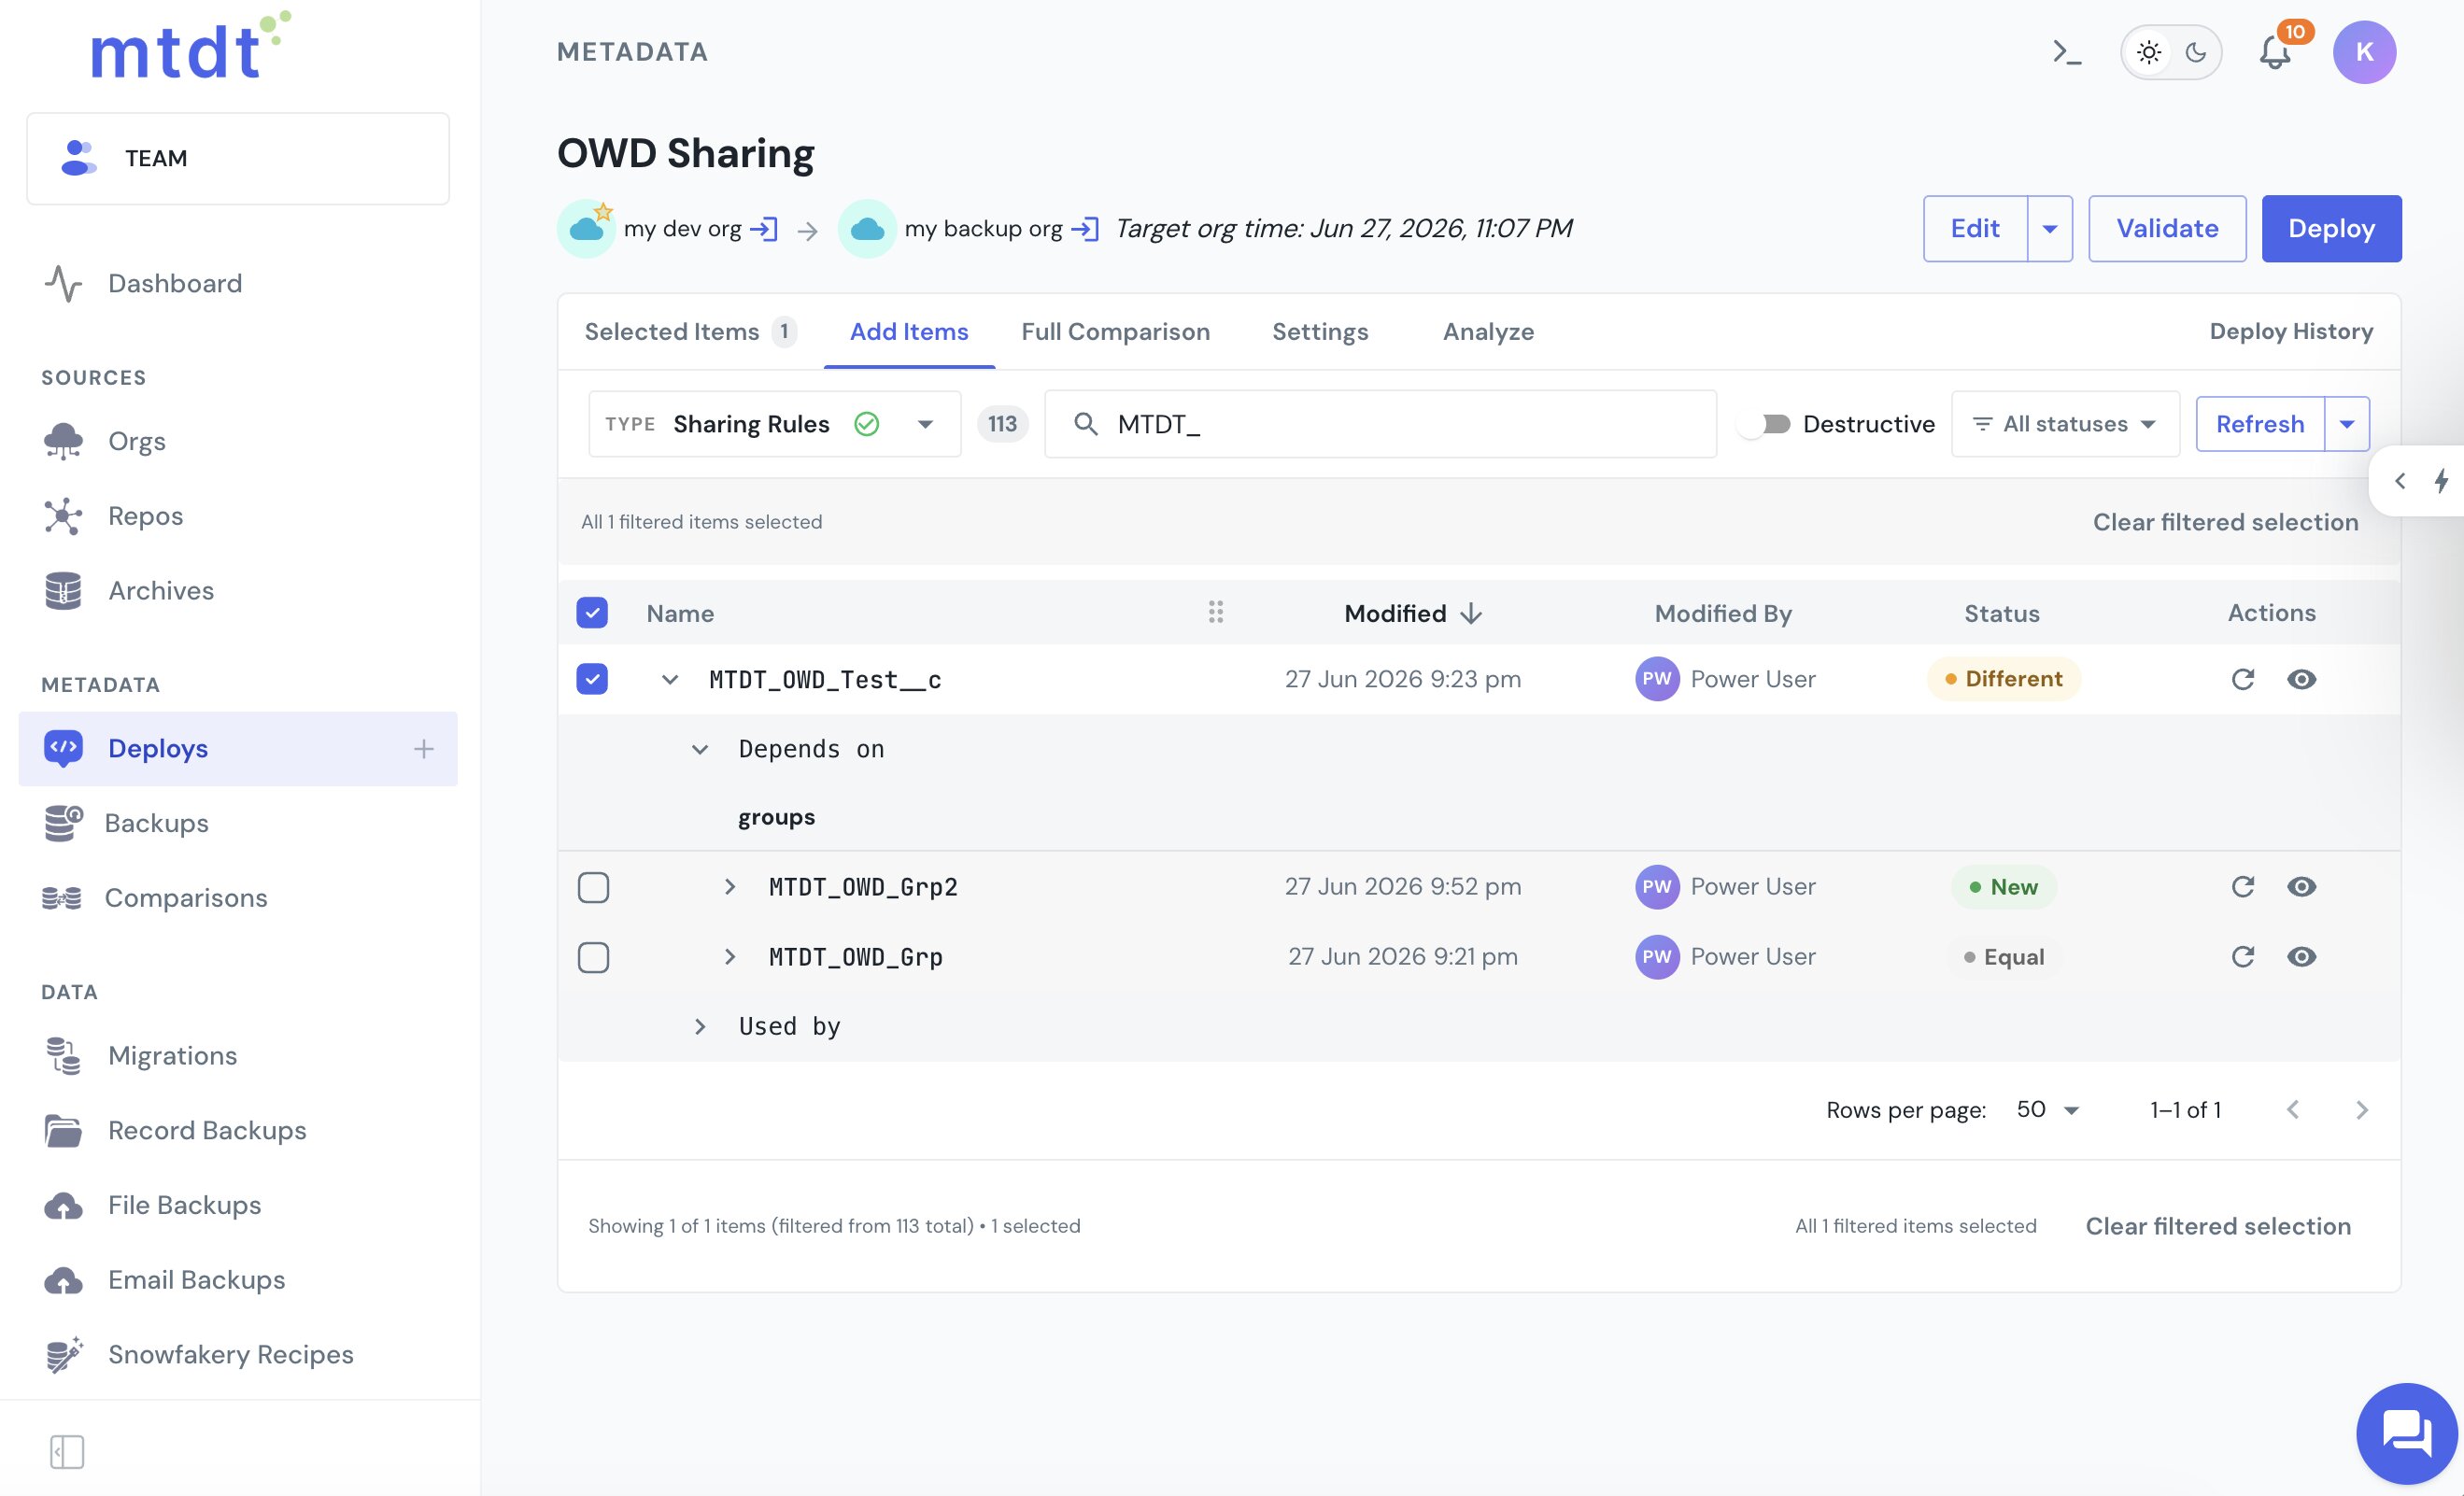Switch to Selected Items tab
This screenshot has width=2464, height=1496.
pos(690,331)
